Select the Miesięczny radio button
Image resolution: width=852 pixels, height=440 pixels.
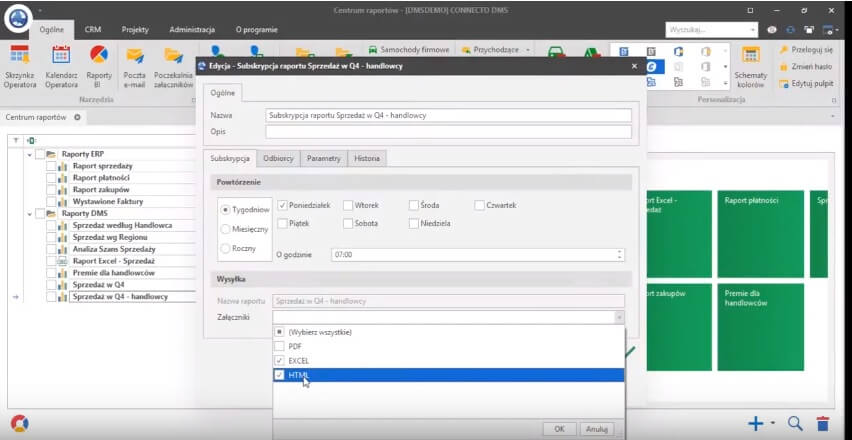(x=225, y=229)
